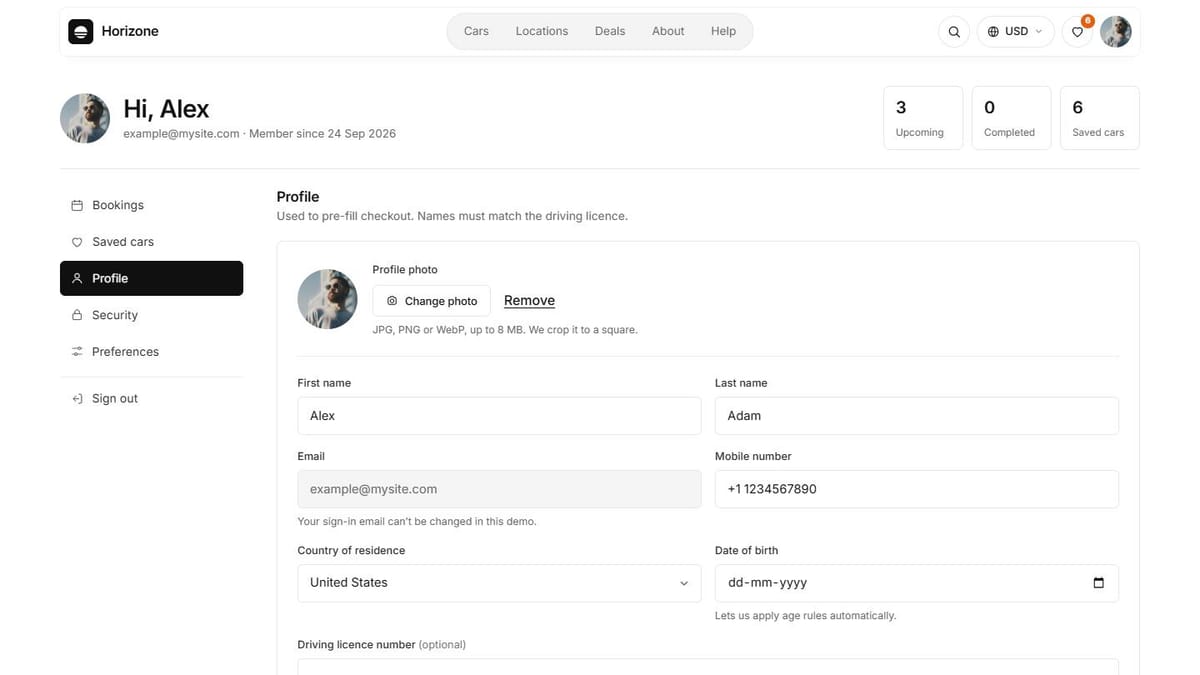Go to Saved cars in sidebar

click(151, 242)
